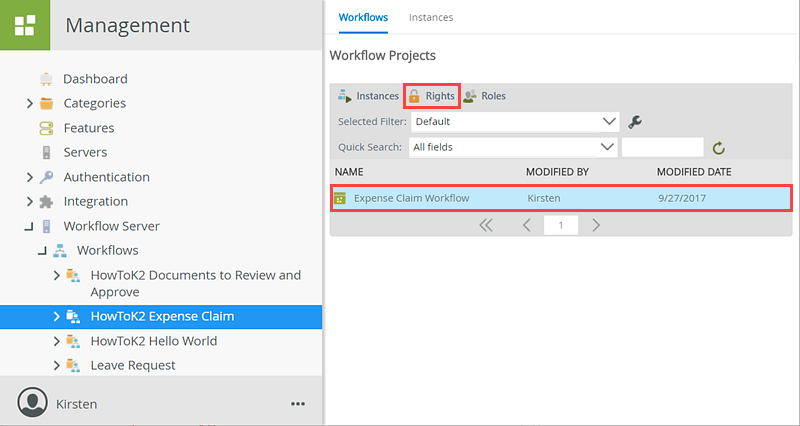Click the Servers icon in the tree
The height and width of the screenshot is (426, 800).
tap(46, 153)
